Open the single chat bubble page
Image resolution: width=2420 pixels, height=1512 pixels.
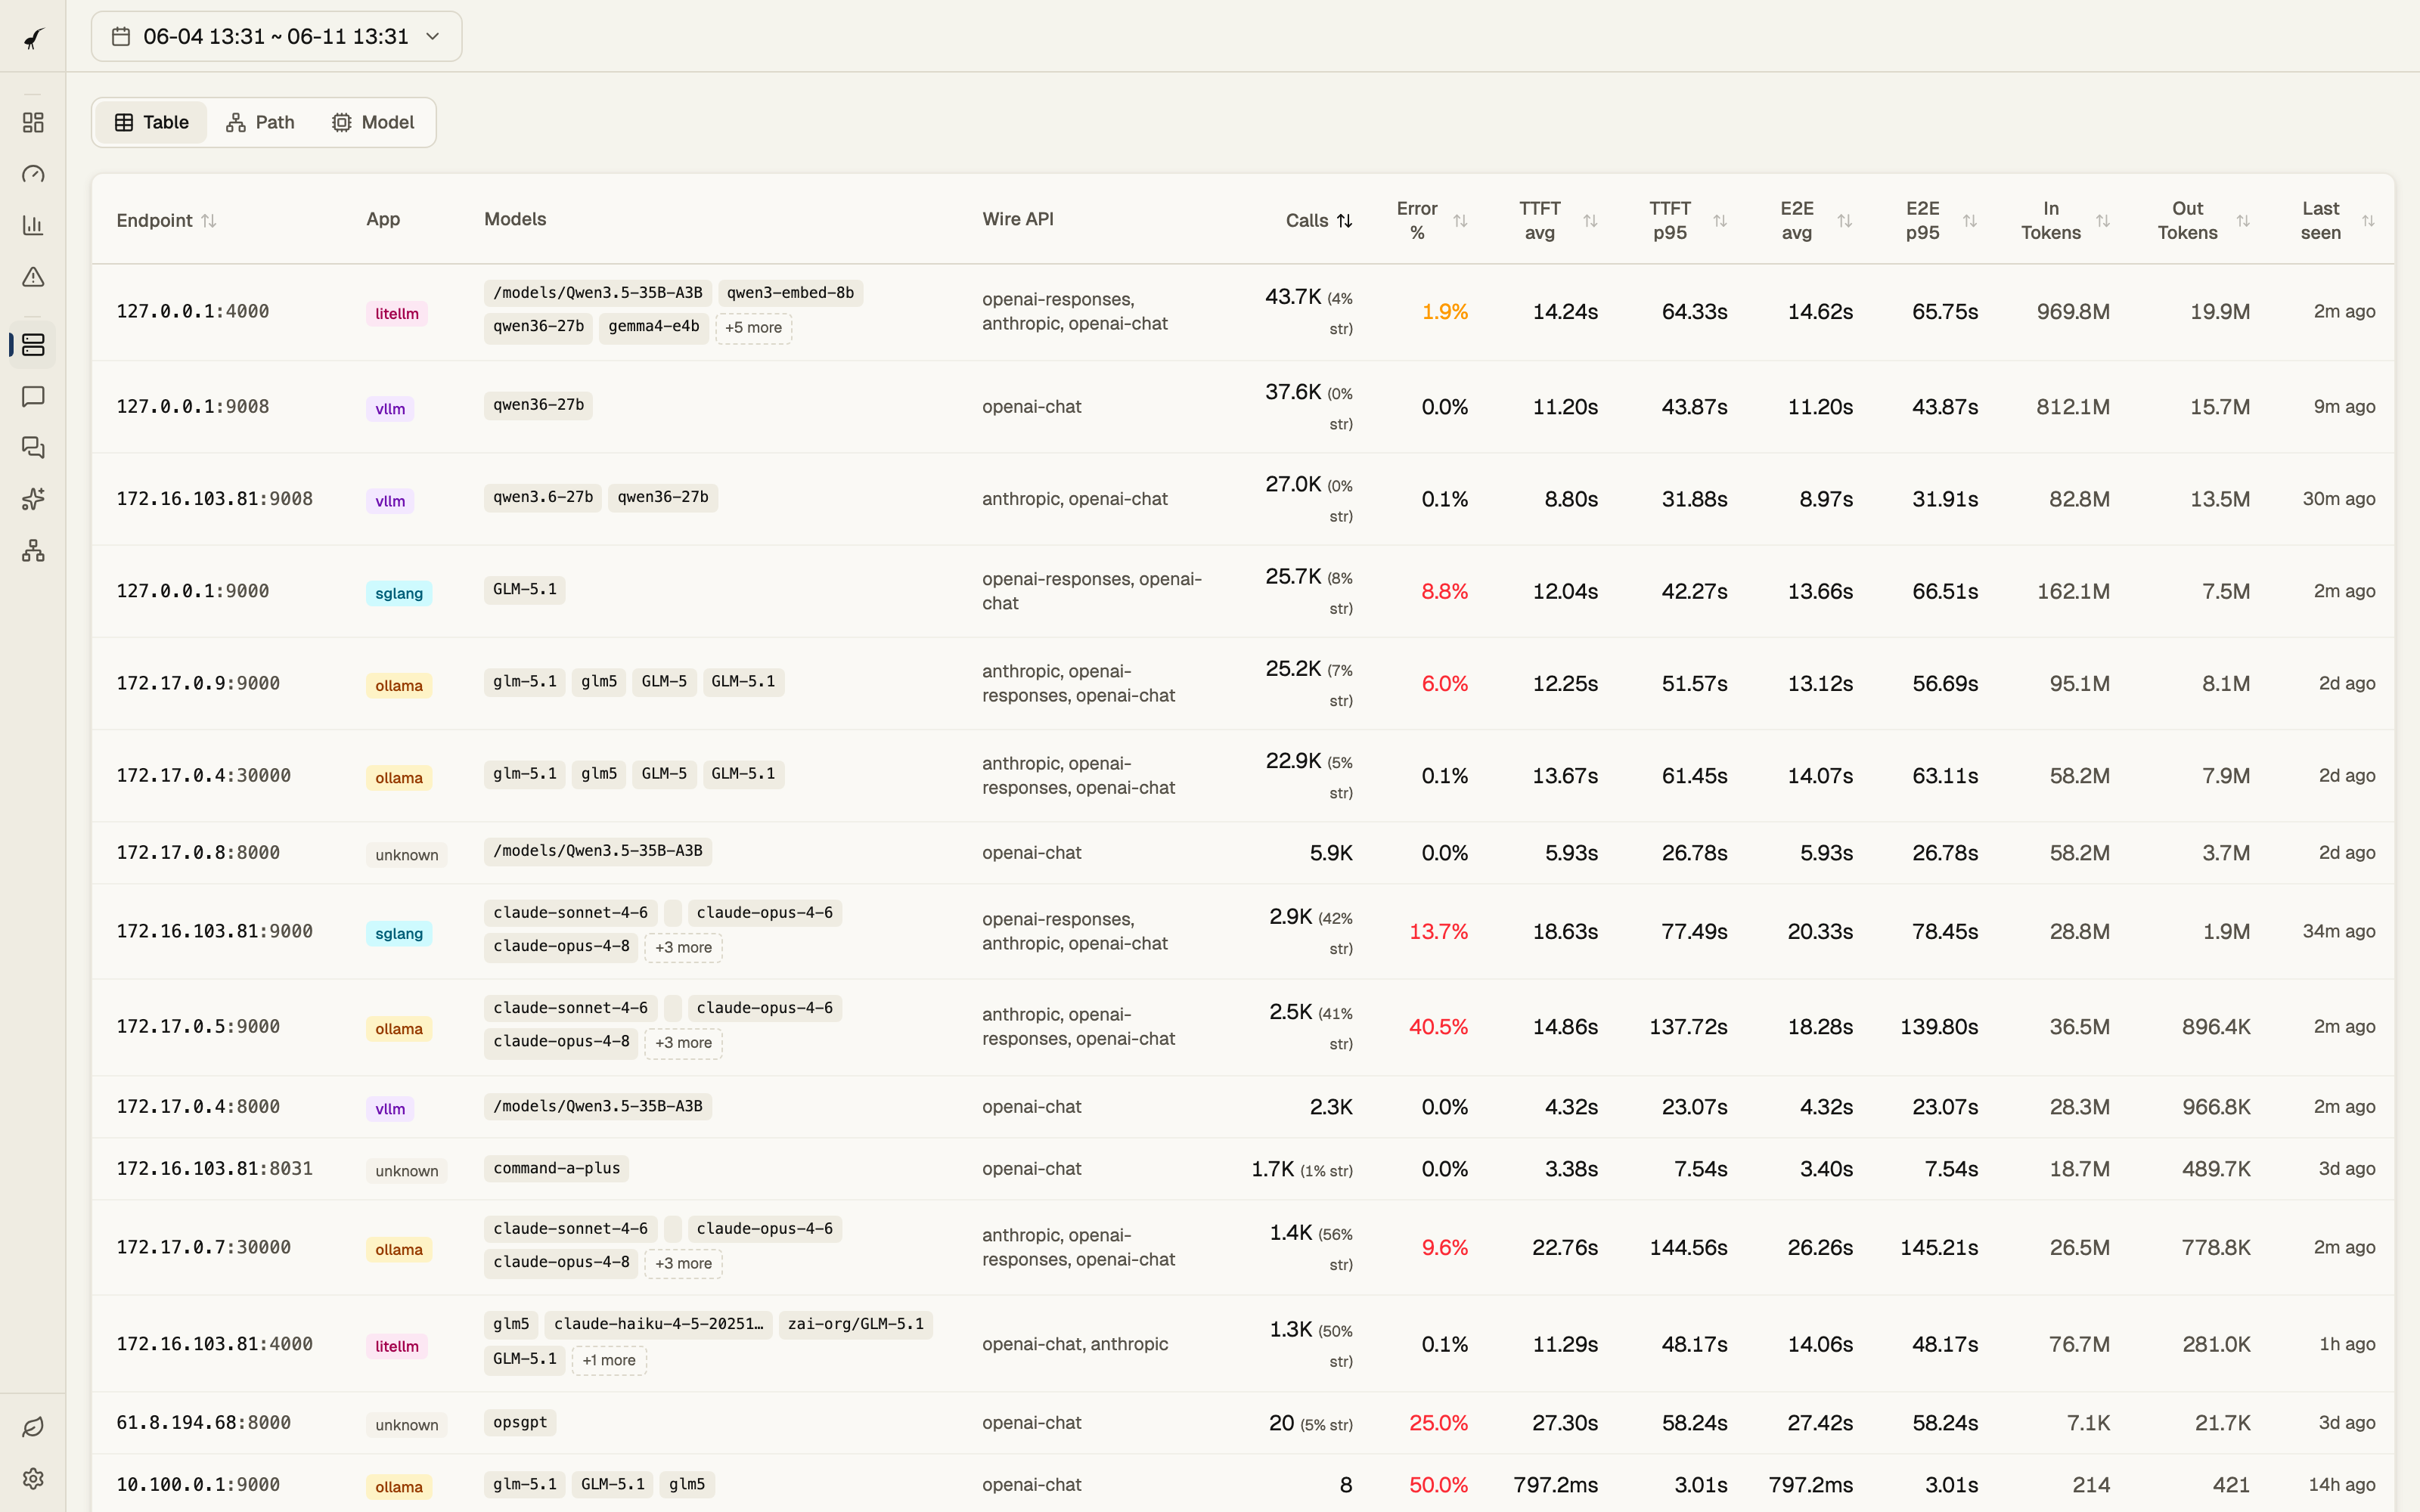(33, 397)
